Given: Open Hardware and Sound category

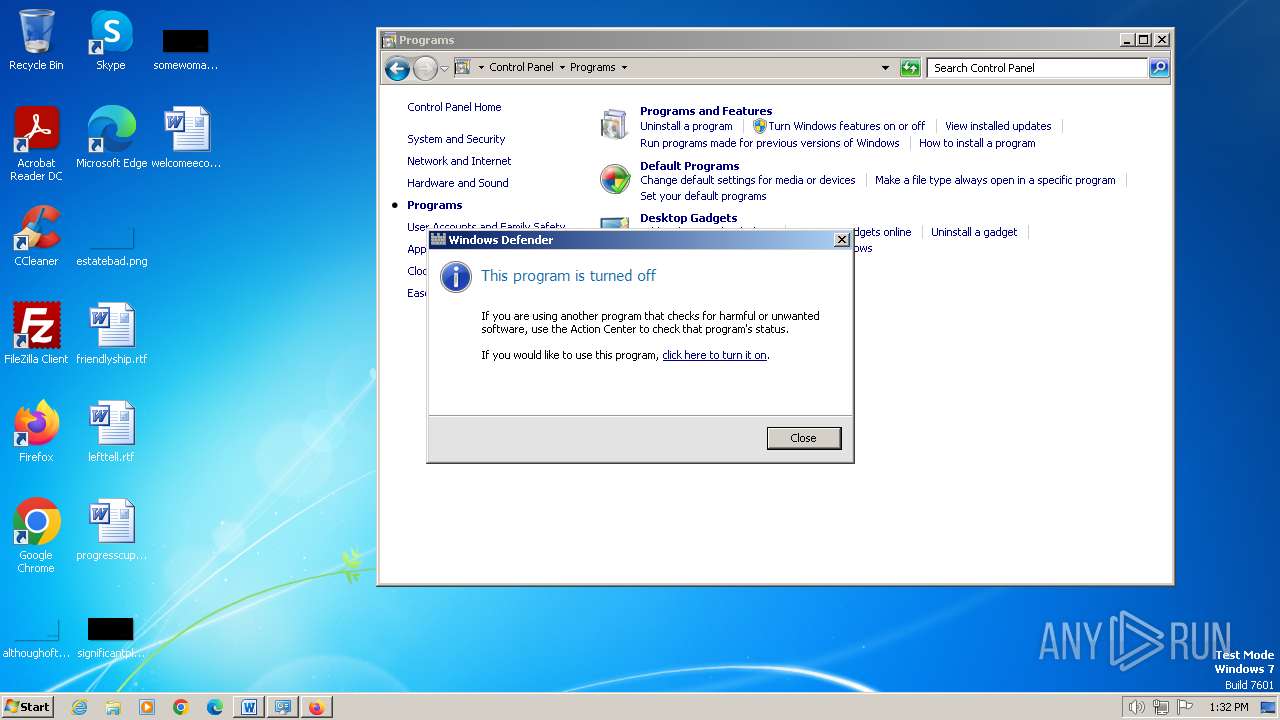Looking at the screenshot, I should click(458, 183).
